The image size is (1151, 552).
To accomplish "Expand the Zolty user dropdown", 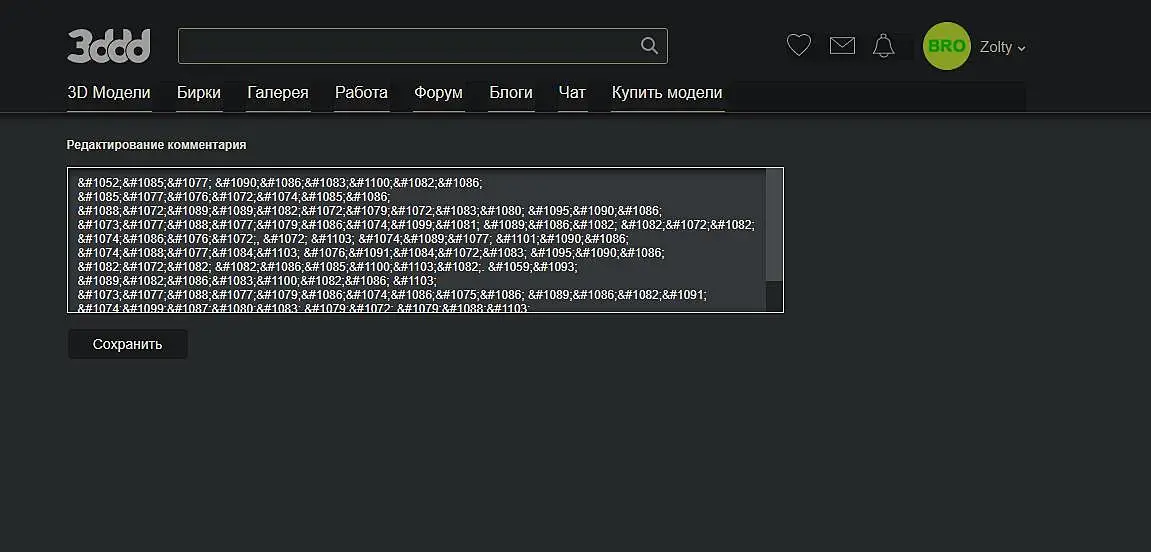I will point(1003,47).
